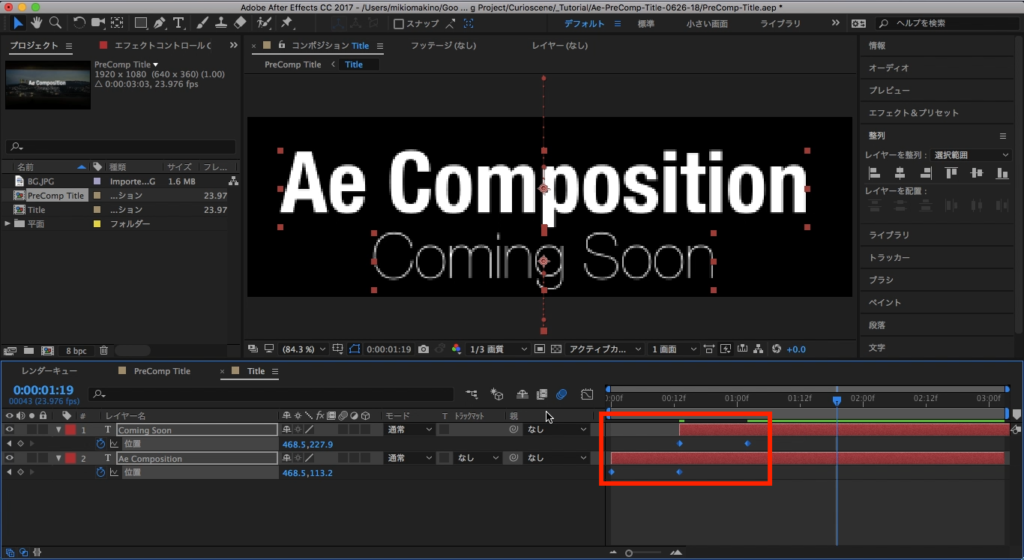
Task: Open the プレビュー panel
Action: (889, 90)
